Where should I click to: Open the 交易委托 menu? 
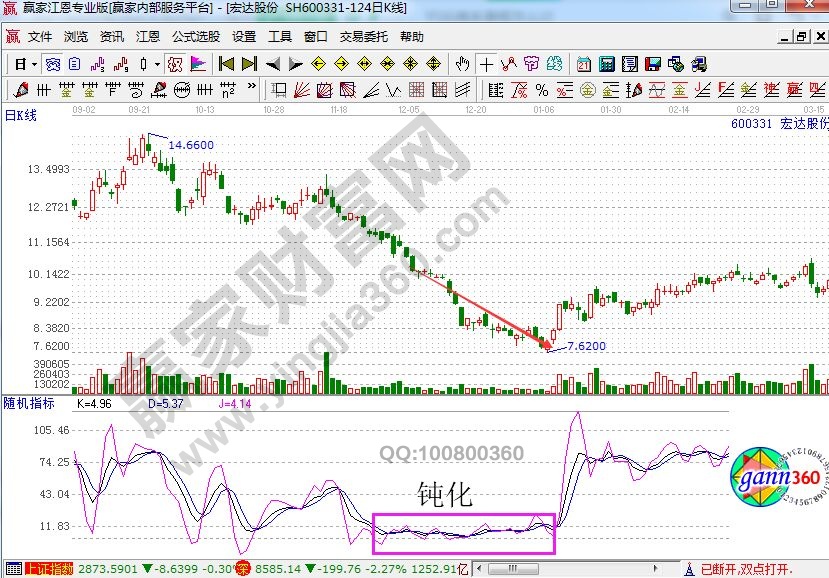tap(363, 37)
